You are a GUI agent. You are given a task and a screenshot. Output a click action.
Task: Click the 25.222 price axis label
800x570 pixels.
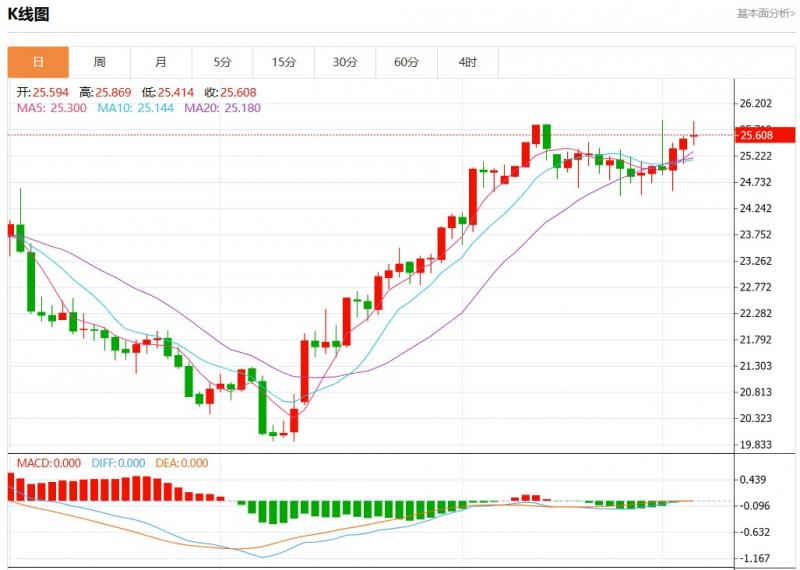(756, 156)
